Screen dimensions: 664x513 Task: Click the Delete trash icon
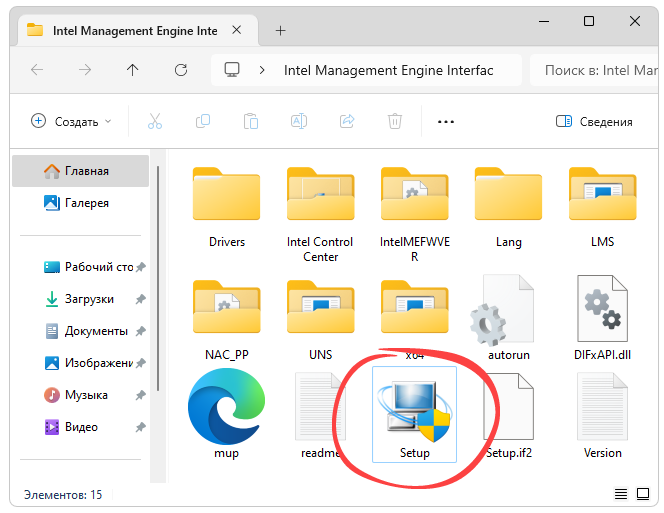pos(395,122)
